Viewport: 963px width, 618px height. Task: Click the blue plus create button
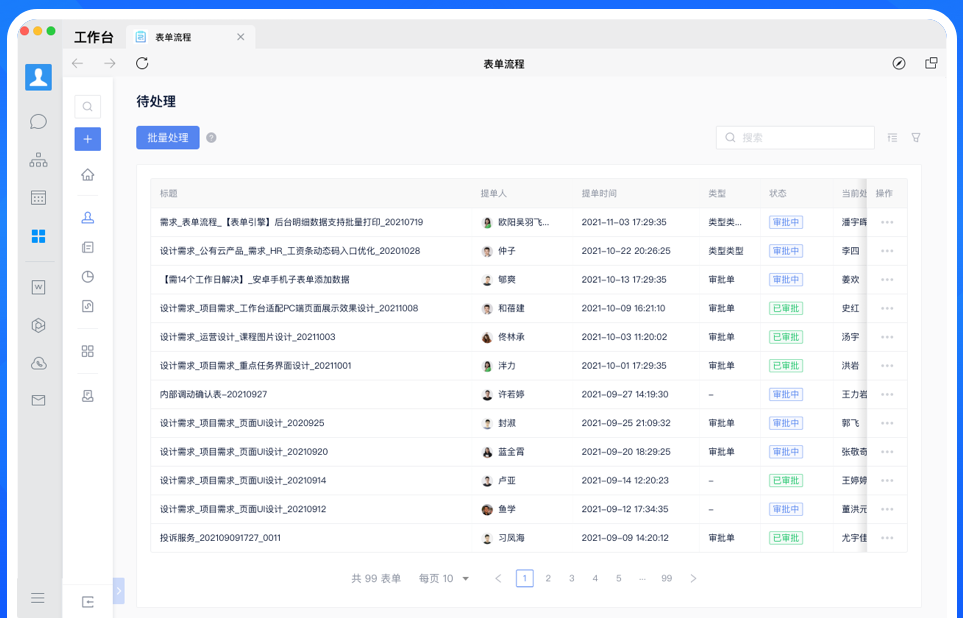pos(88,139)
